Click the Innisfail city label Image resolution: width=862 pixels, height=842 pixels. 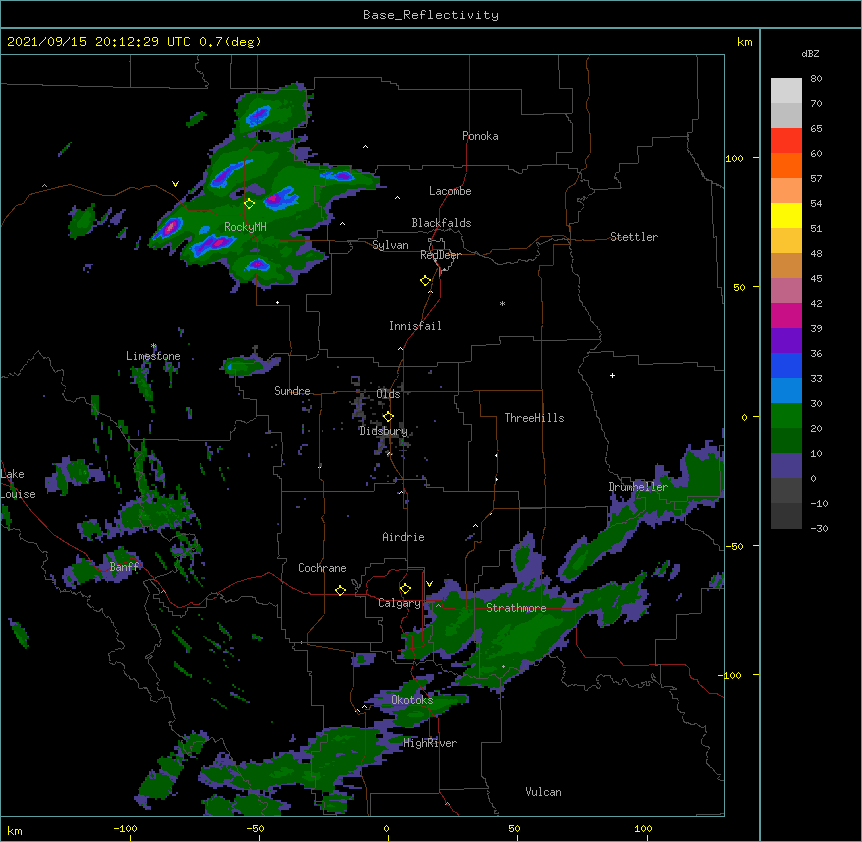(x=415, y=326)
